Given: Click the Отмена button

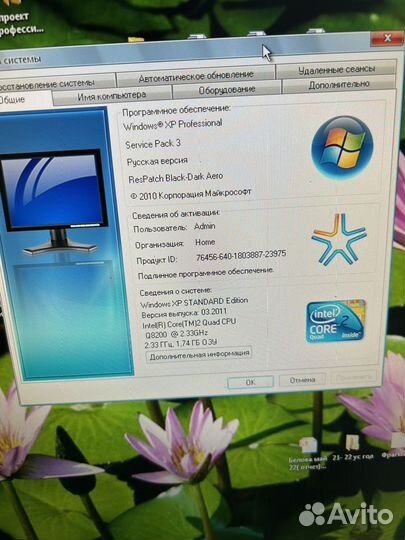Looking at the screenshot, I should point(302,380).
